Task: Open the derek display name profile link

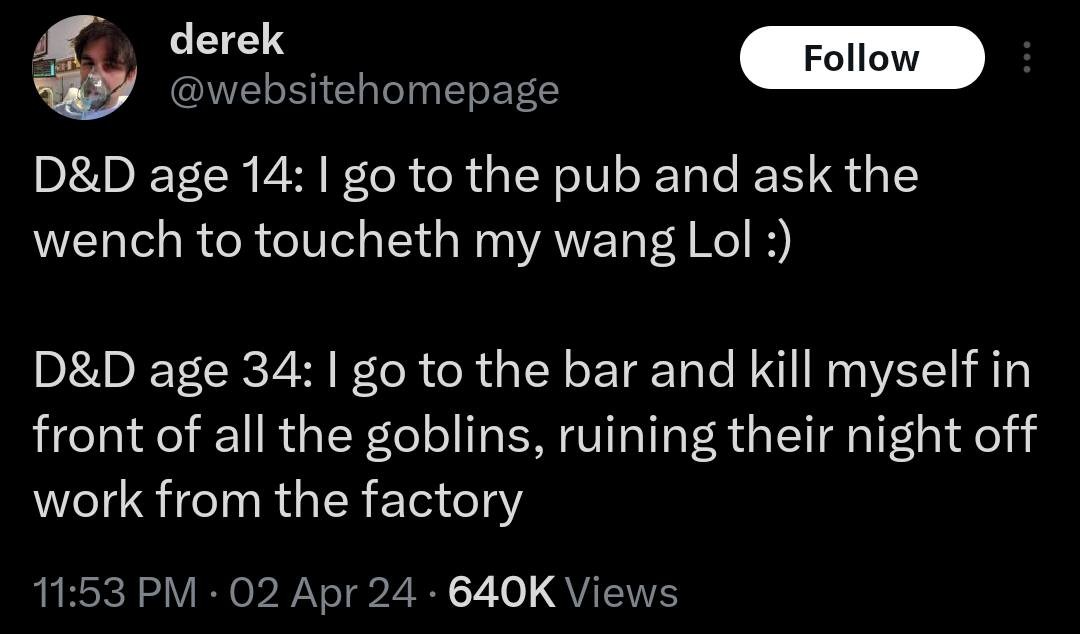Action: click(227, 41)
